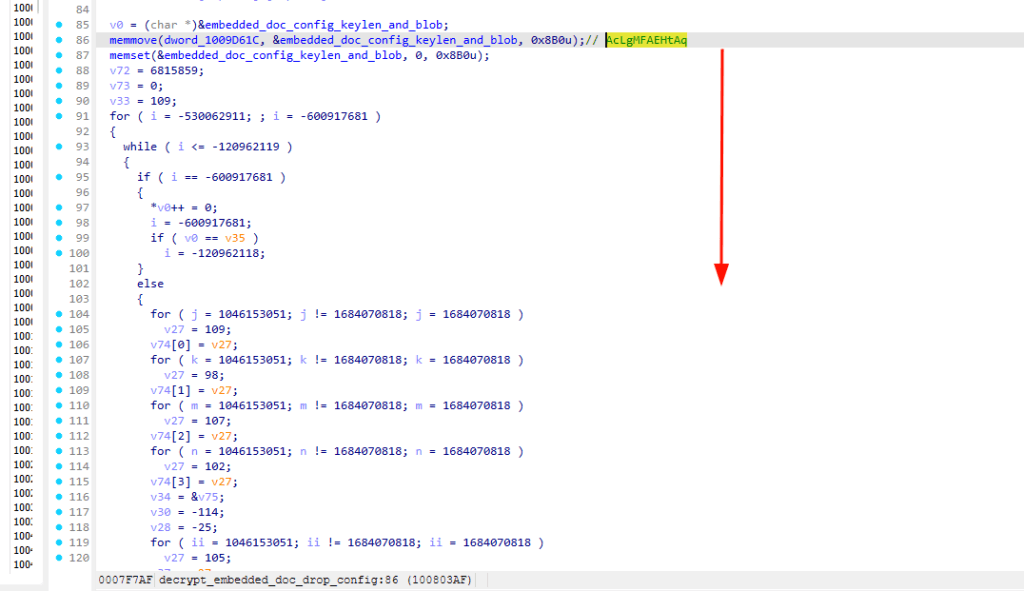1024x591 pixels.
Task: Click v74[3] assignment on line 115
Action: click(x=170, y=482)
